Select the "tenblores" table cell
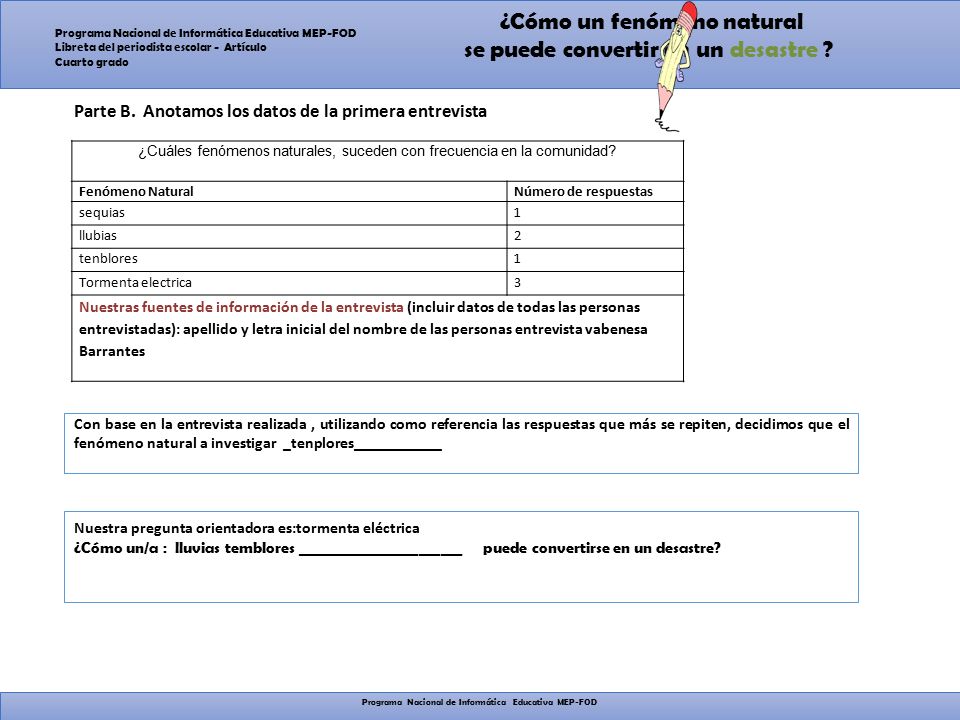The image size is (960, 720). (x=289, y=260)
